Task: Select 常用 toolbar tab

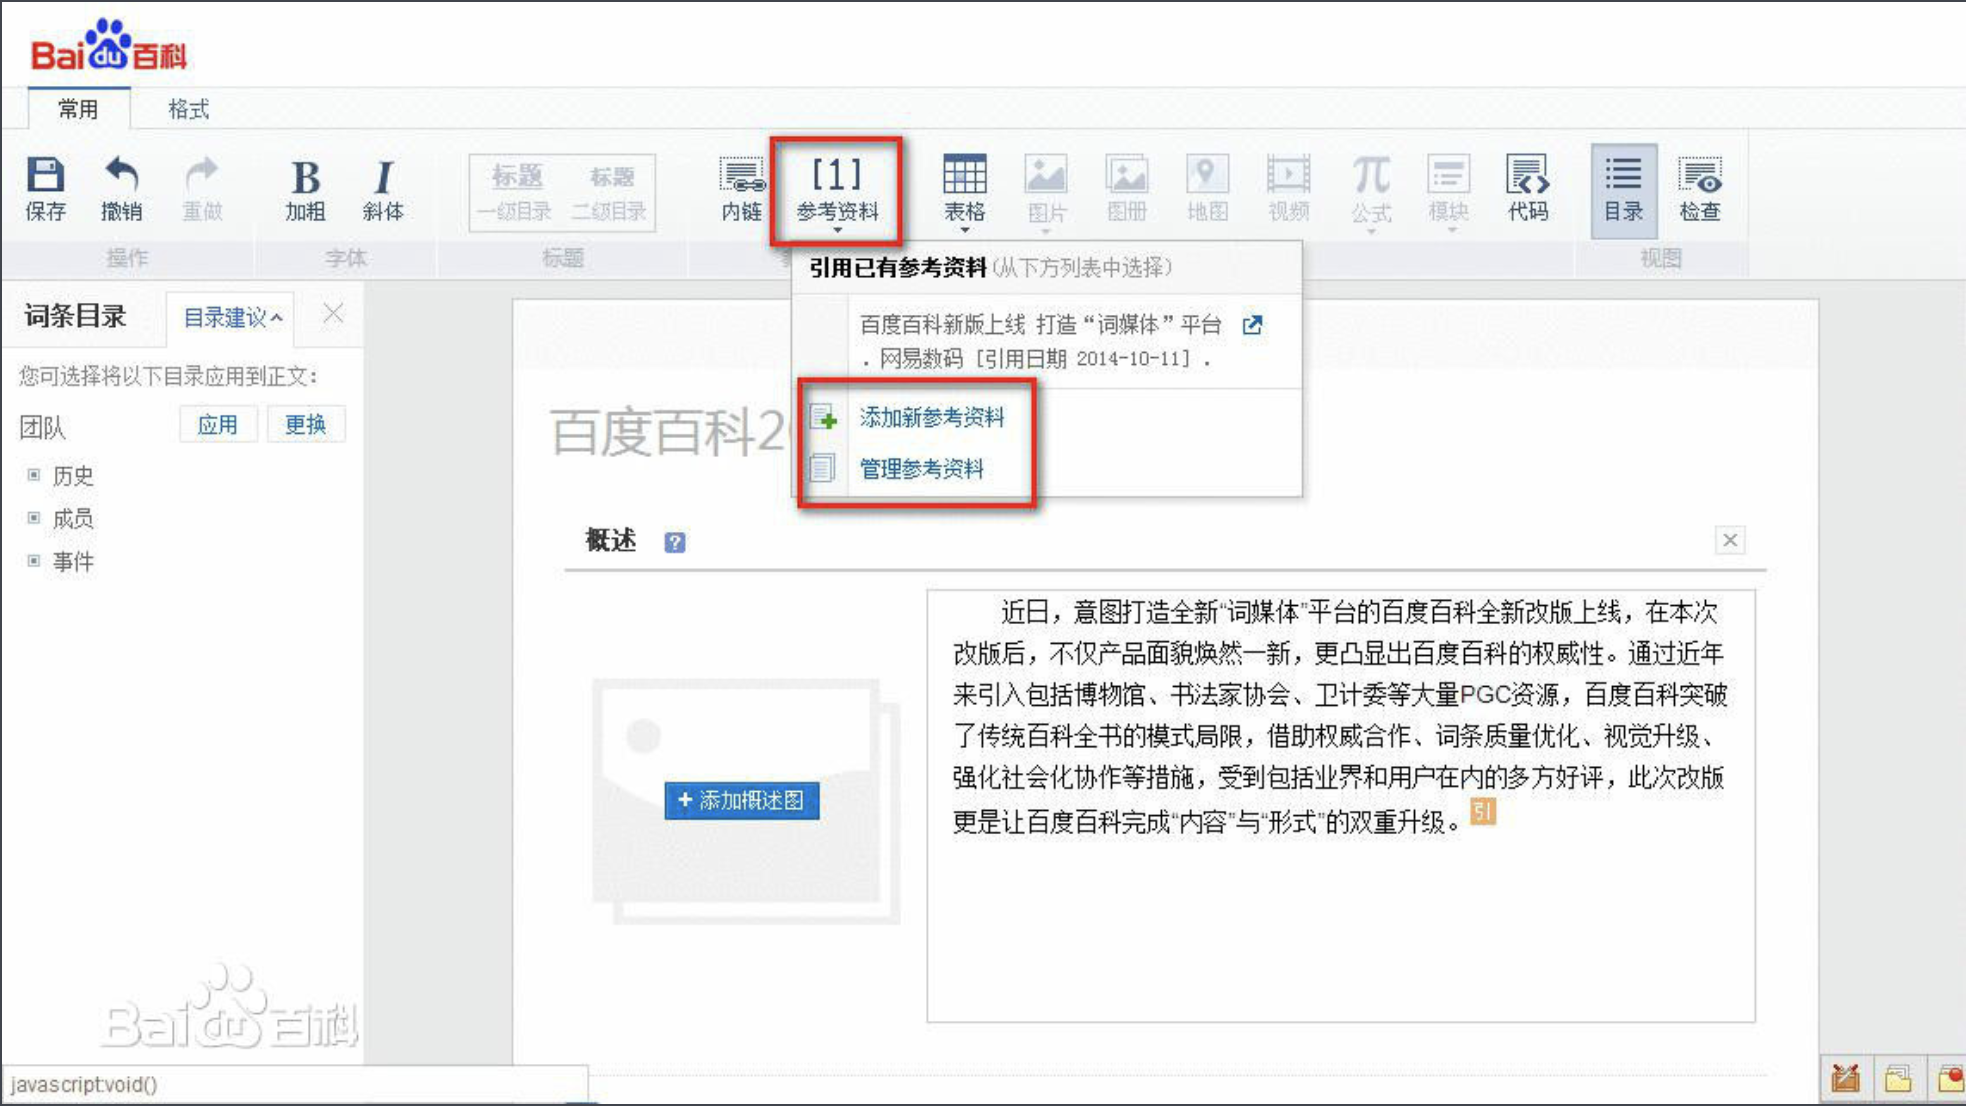Action: tap(78, 108)
